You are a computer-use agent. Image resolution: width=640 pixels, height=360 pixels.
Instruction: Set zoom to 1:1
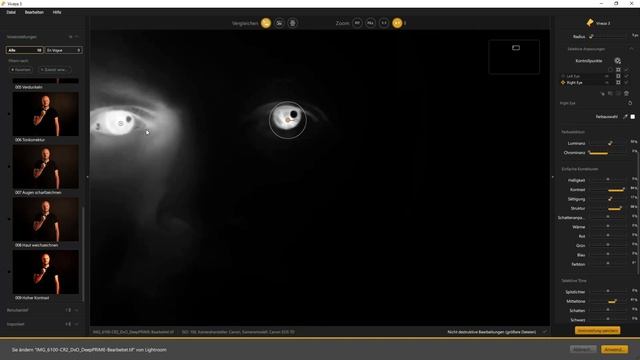[384, 23]
